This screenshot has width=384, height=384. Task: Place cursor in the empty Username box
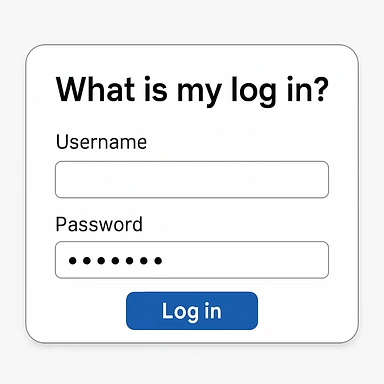192,179
